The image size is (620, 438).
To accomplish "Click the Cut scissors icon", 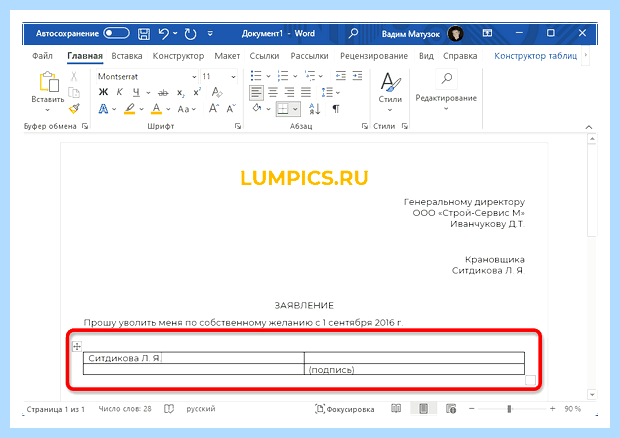I will coord(74,77).
